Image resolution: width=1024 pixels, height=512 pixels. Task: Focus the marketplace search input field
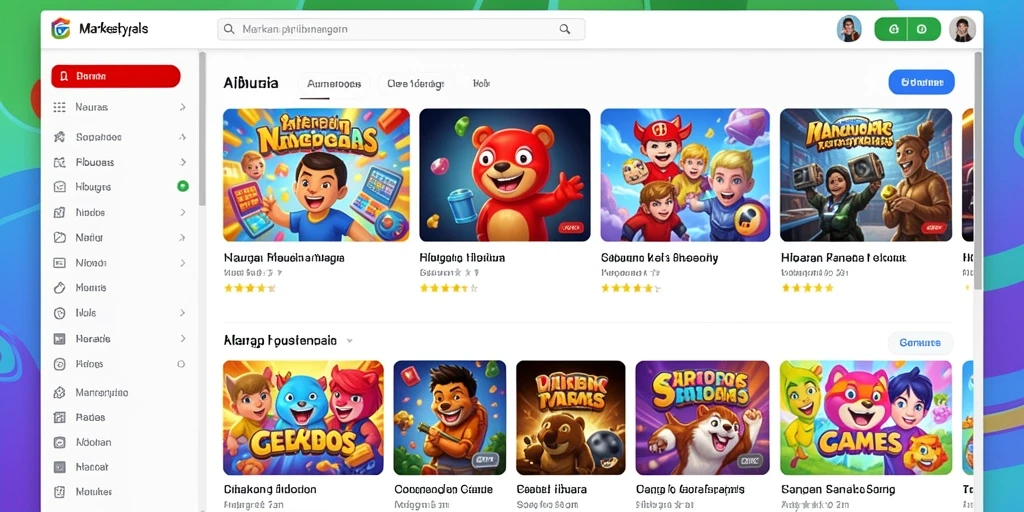401,29
